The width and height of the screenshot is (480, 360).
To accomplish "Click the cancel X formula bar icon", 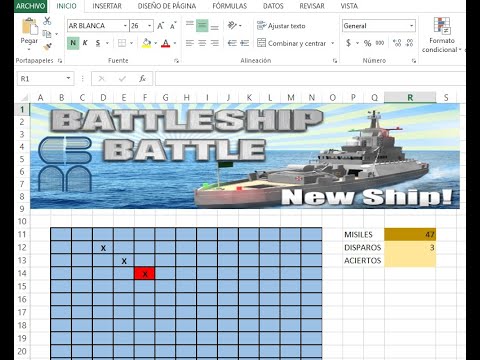I will click(x=101, y=79).
